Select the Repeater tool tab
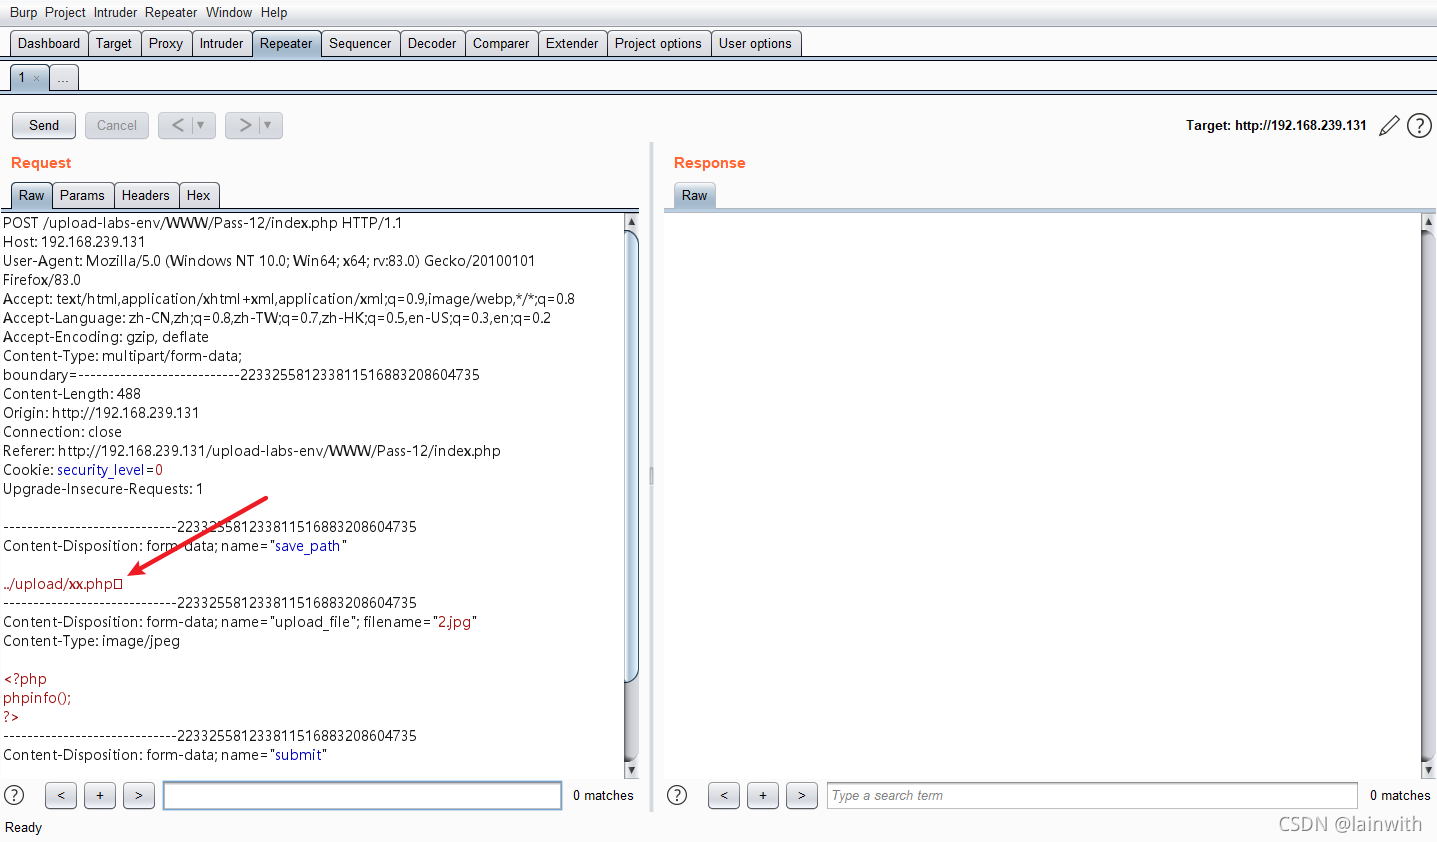Image resolution: width=1437 pixels, height=842 pixels. pos(286,43)
